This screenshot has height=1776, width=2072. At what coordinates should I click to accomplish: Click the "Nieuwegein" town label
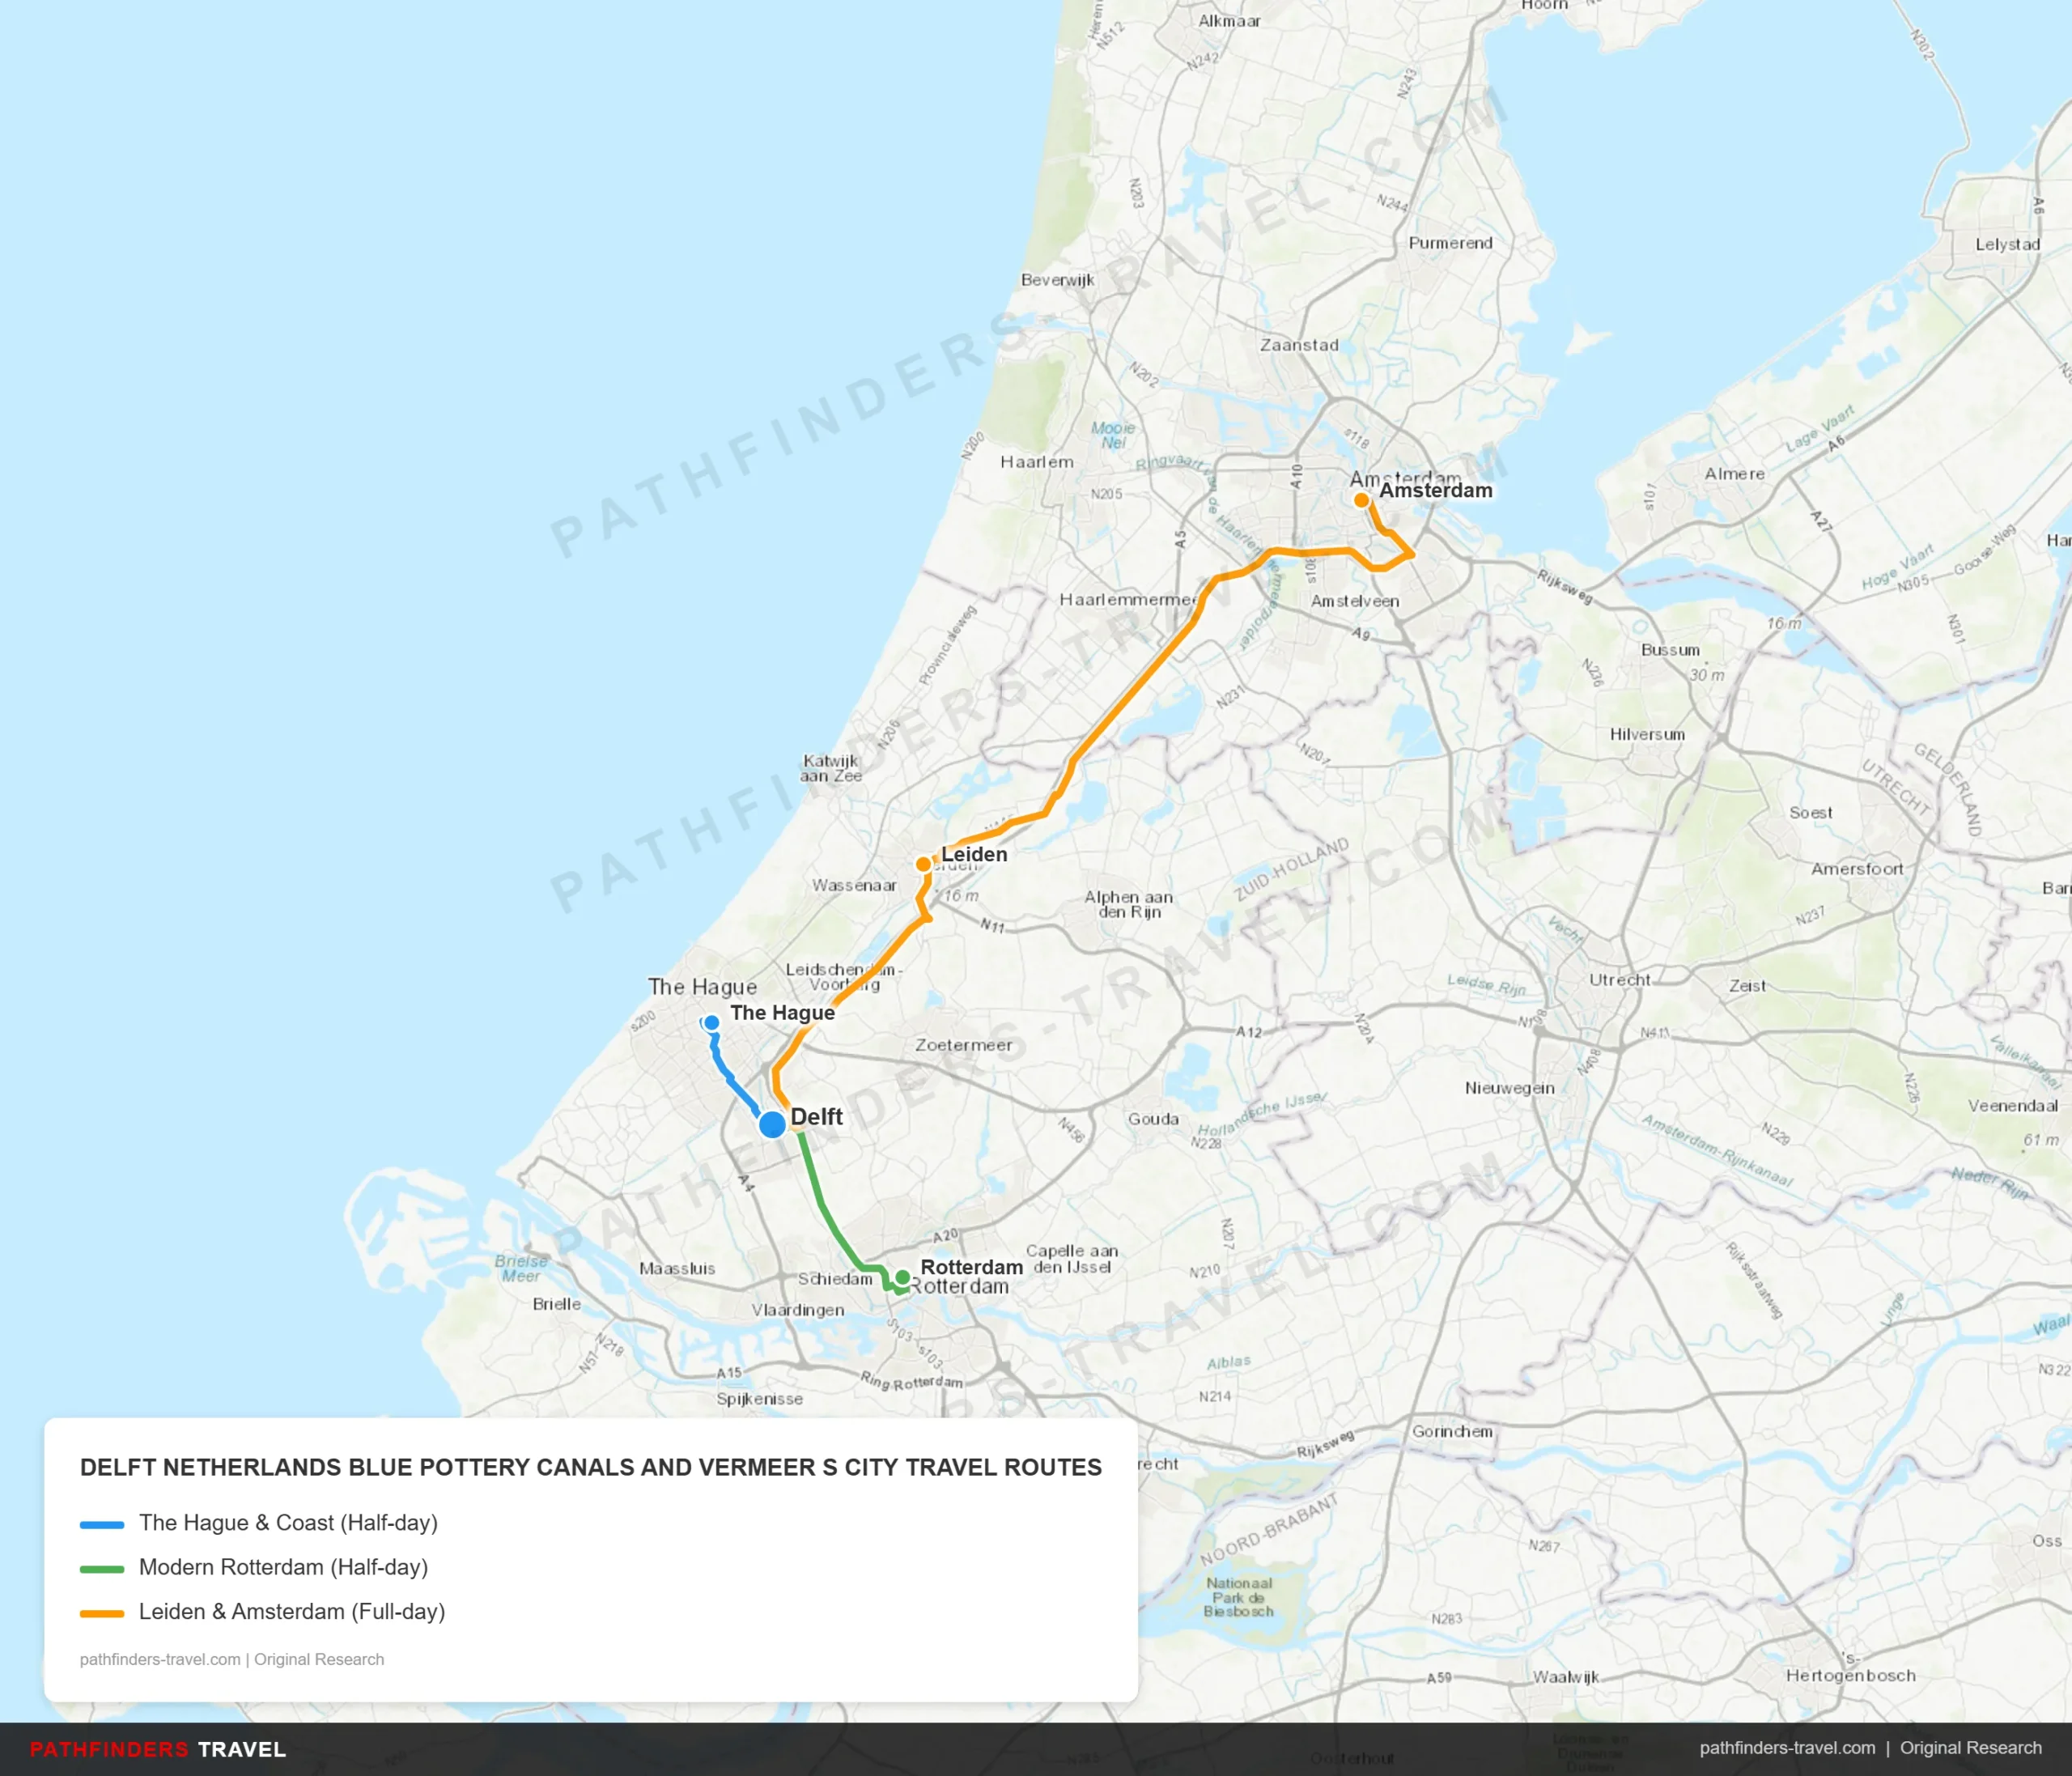1510,1088
